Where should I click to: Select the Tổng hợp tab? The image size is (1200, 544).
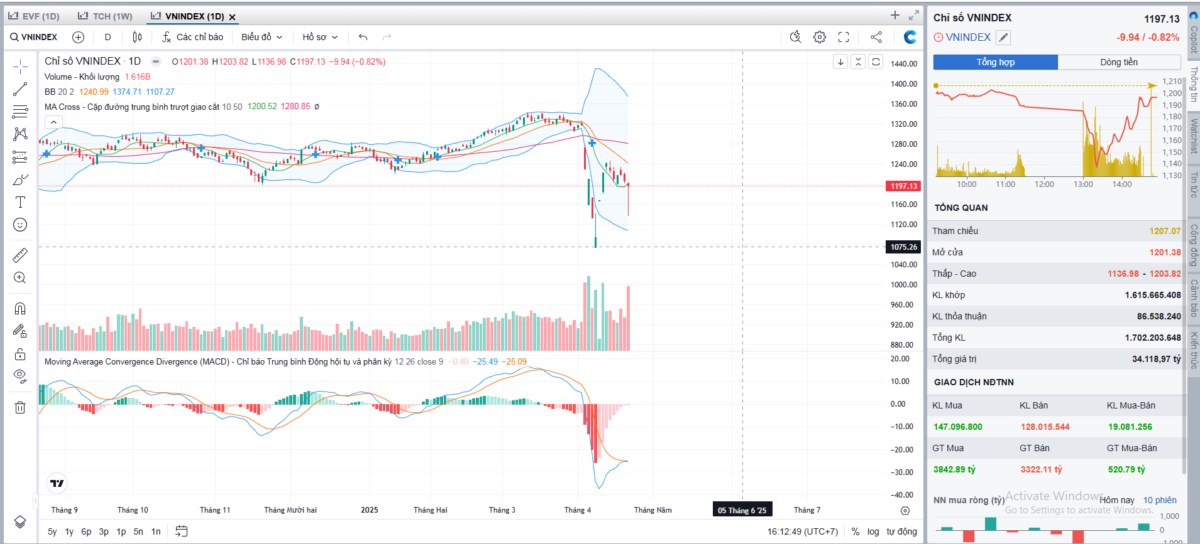995,62
